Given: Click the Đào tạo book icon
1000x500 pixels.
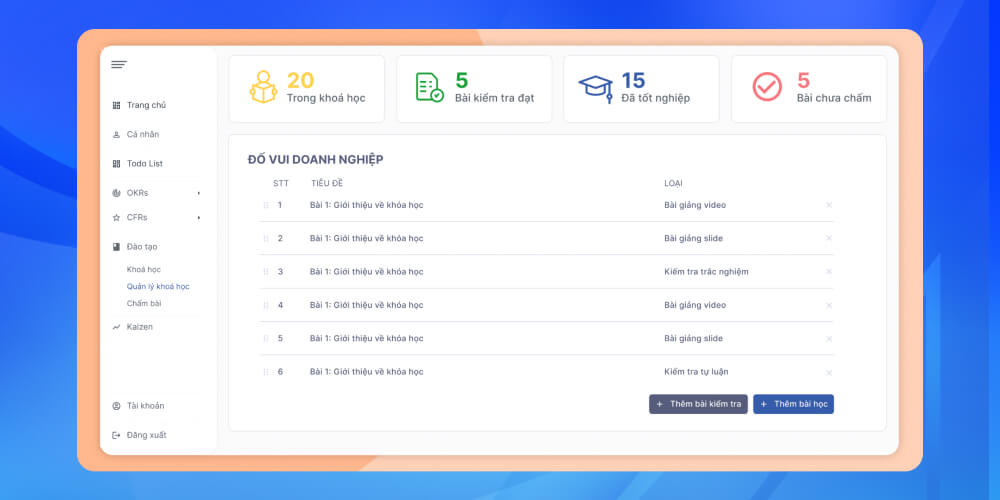Looking at the screenshot, I should (x=116, y=247).
